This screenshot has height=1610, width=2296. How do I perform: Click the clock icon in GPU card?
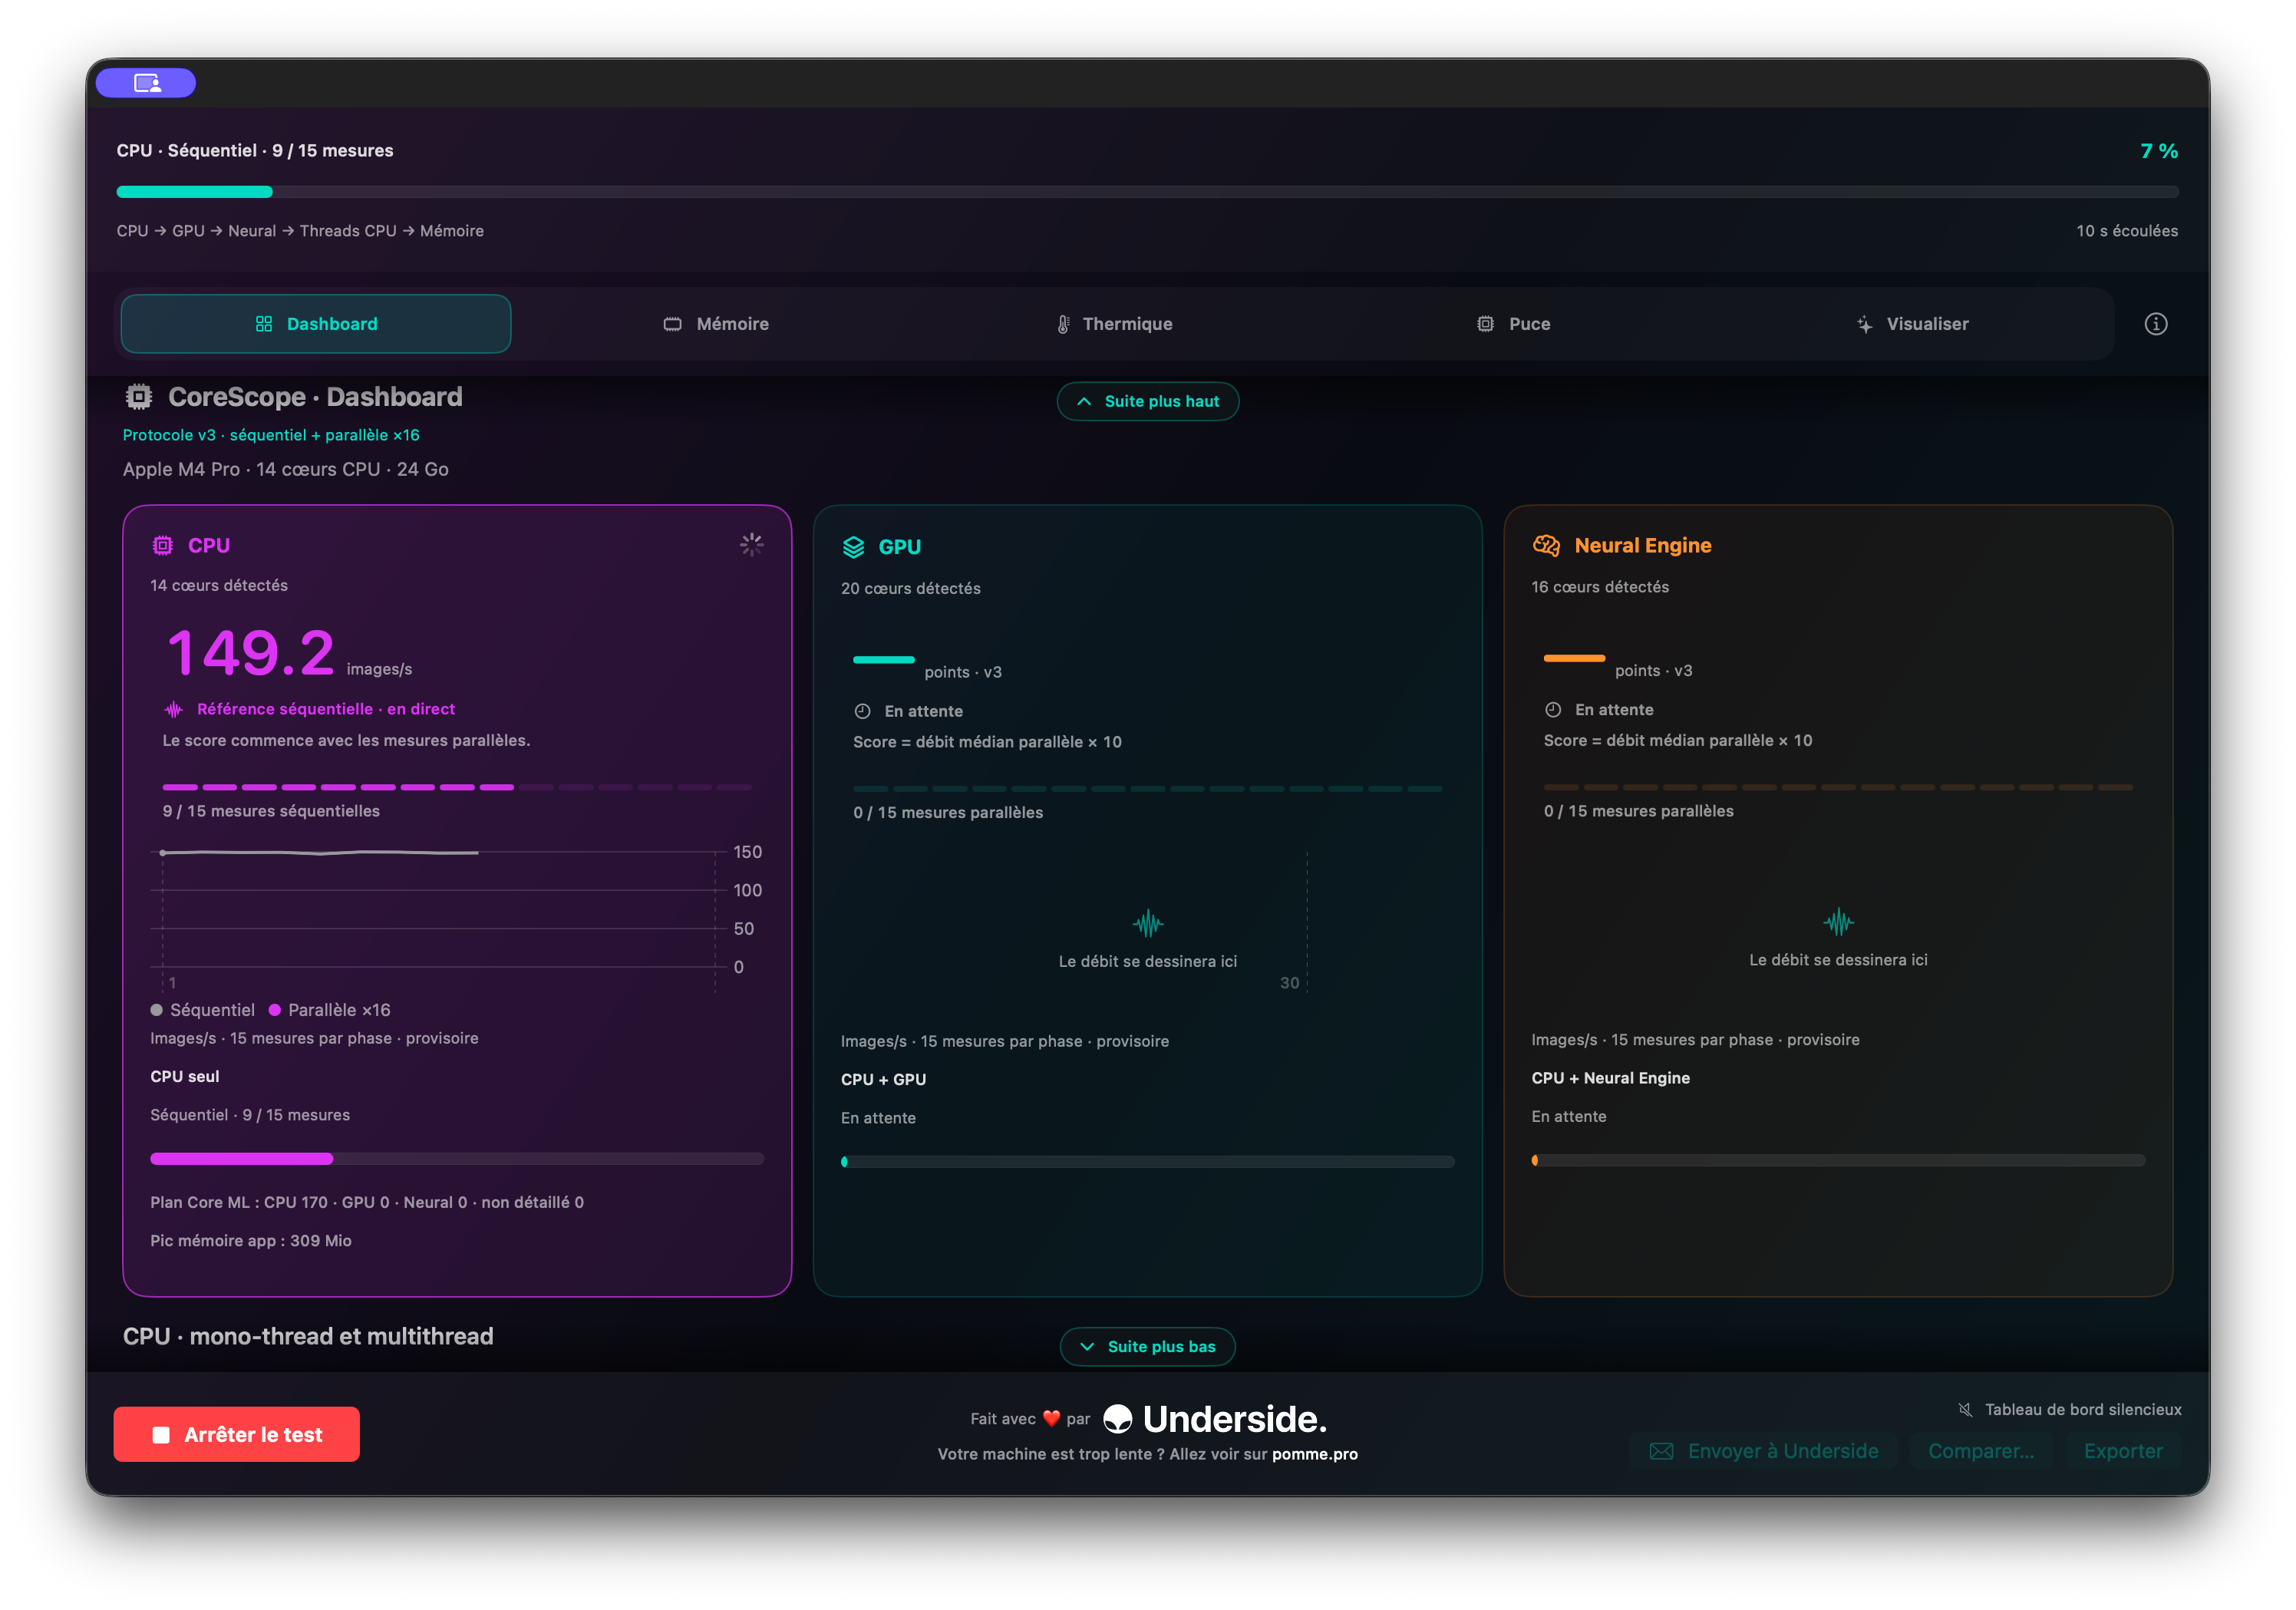click(862, 711)
